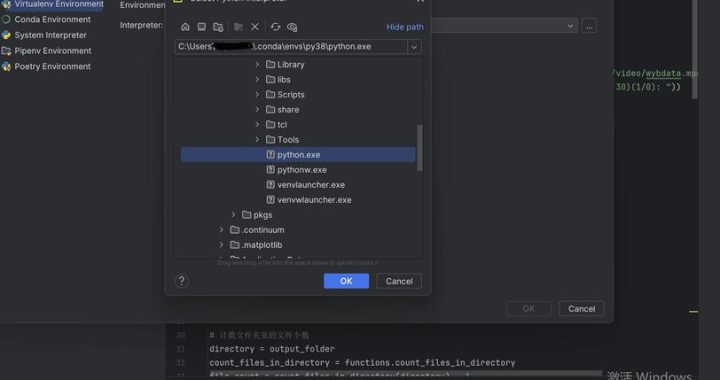Click the Hide path link

pos(405,27)
